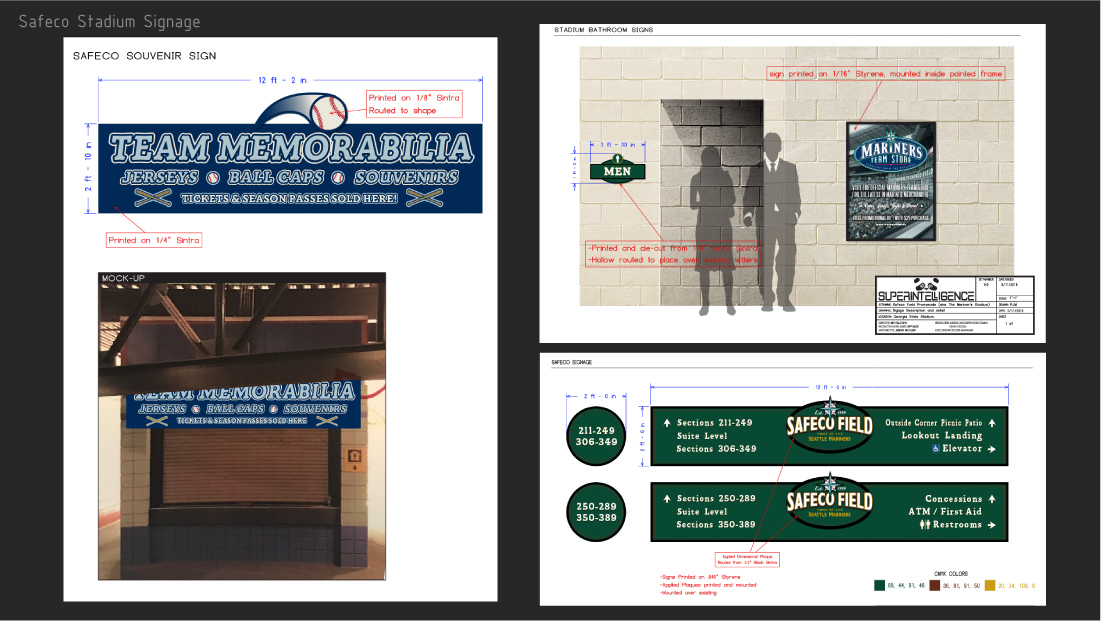Click the SAFECO SIGNAGE heading
This screenshot has width=1101, height=621.
click(572, 362)
